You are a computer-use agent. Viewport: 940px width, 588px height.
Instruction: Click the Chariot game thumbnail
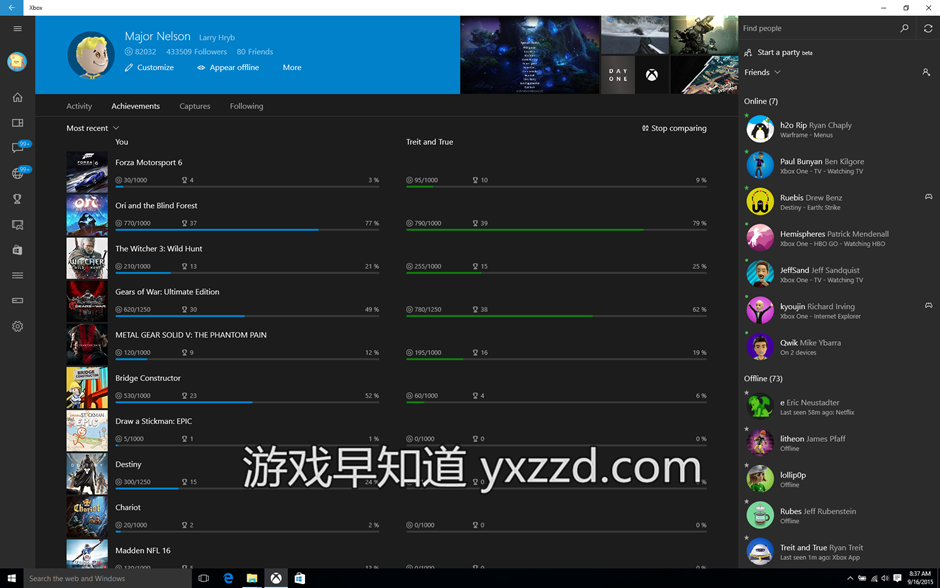87,517
